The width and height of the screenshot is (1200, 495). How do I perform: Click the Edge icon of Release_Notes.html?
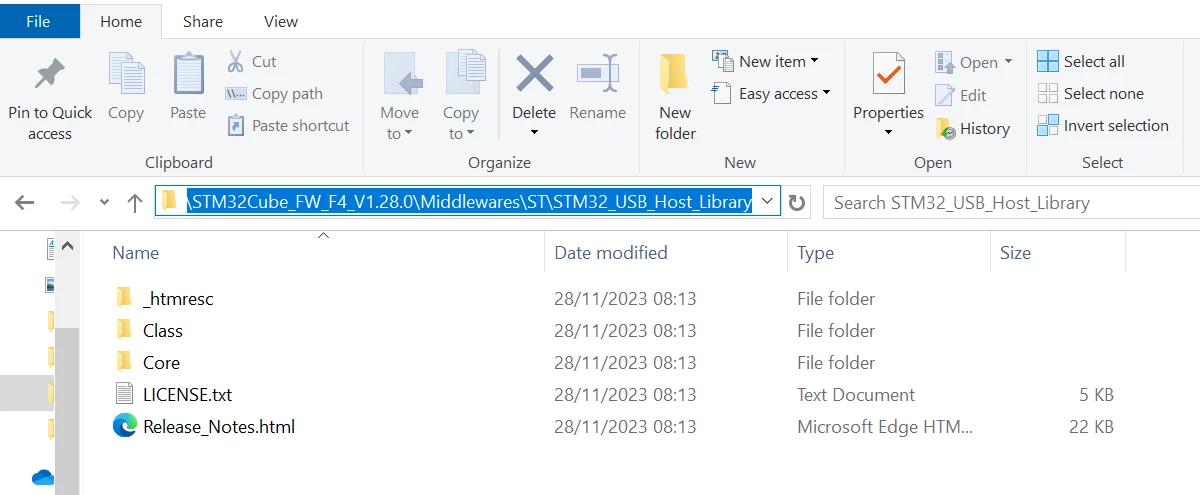tap(124, 426)
